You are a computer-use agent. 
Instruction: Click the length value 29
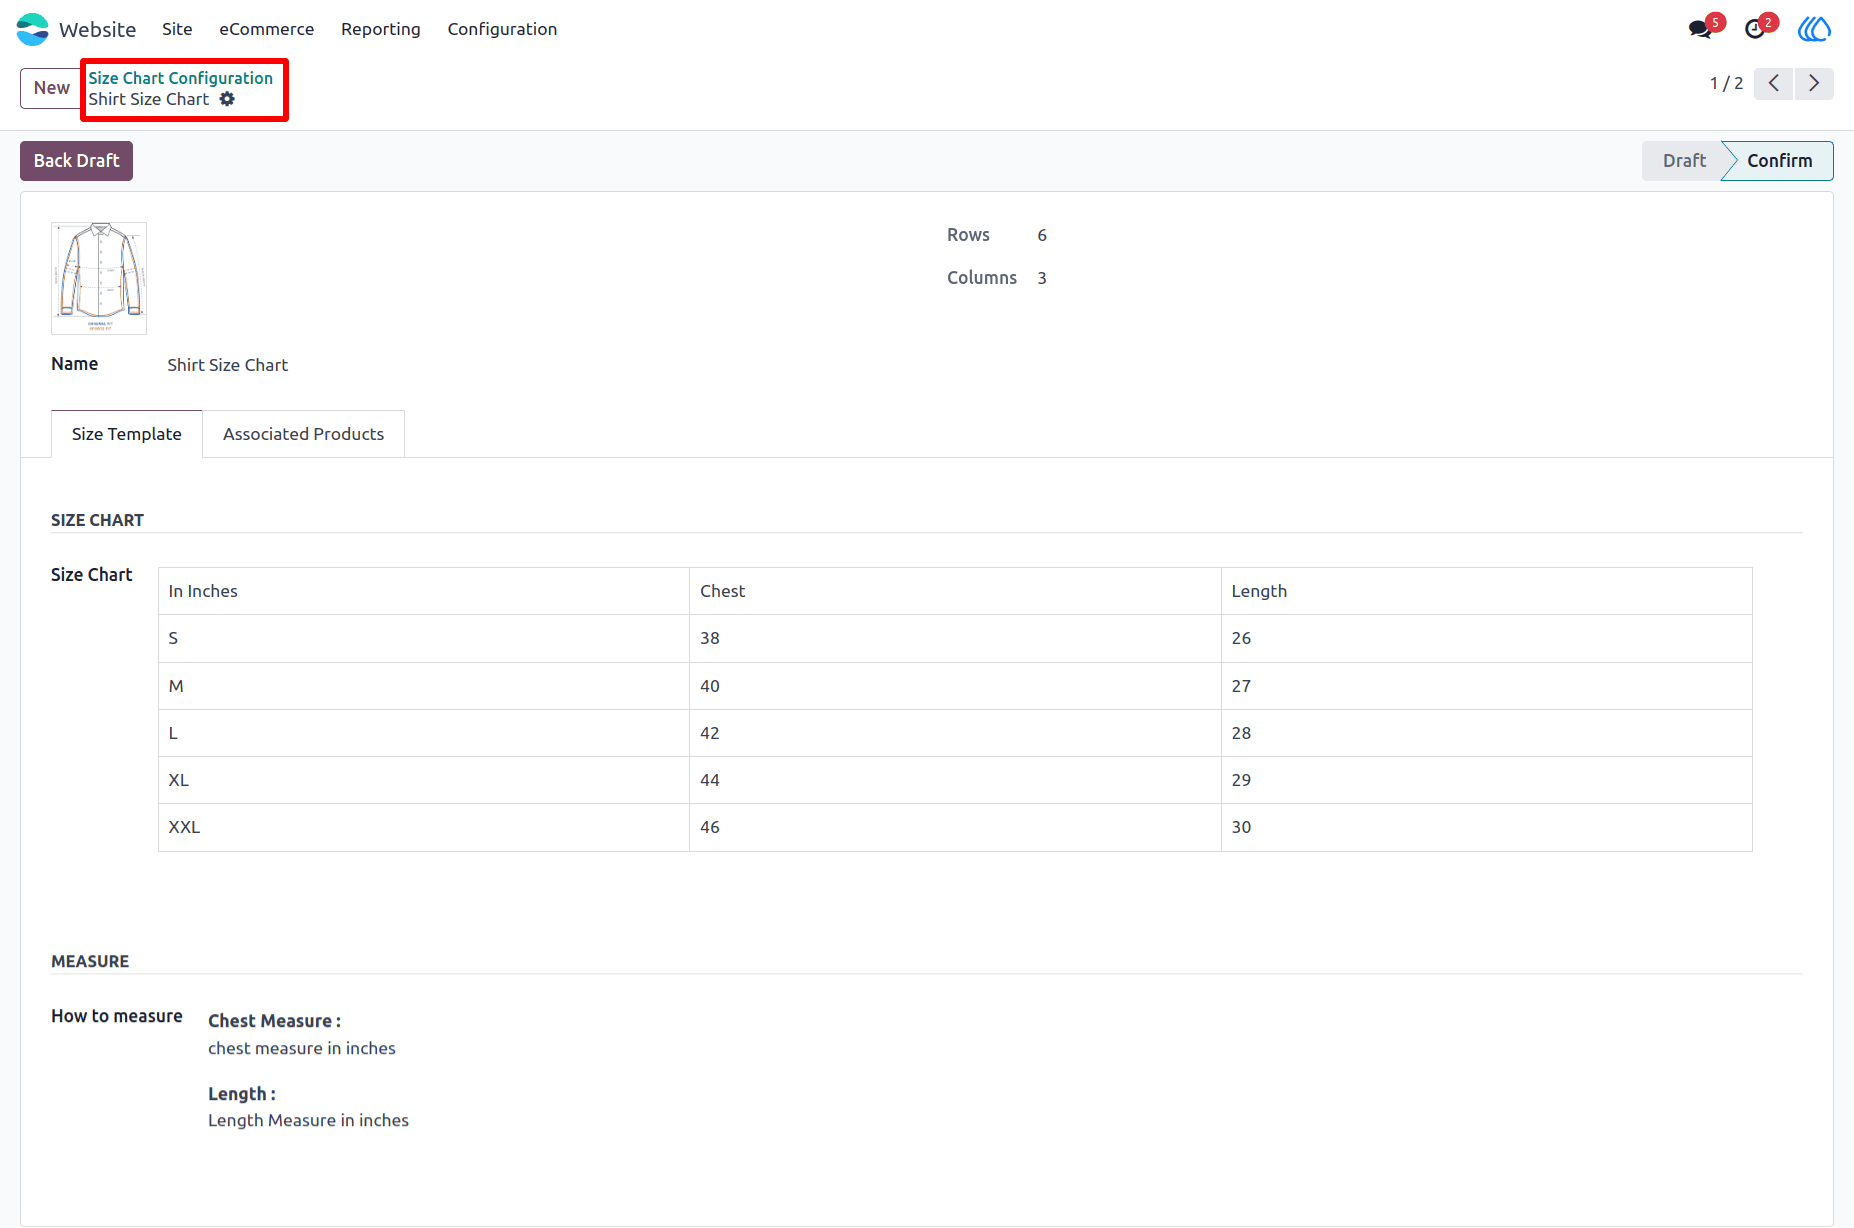pyautogui.click(x=1486, y=780)
